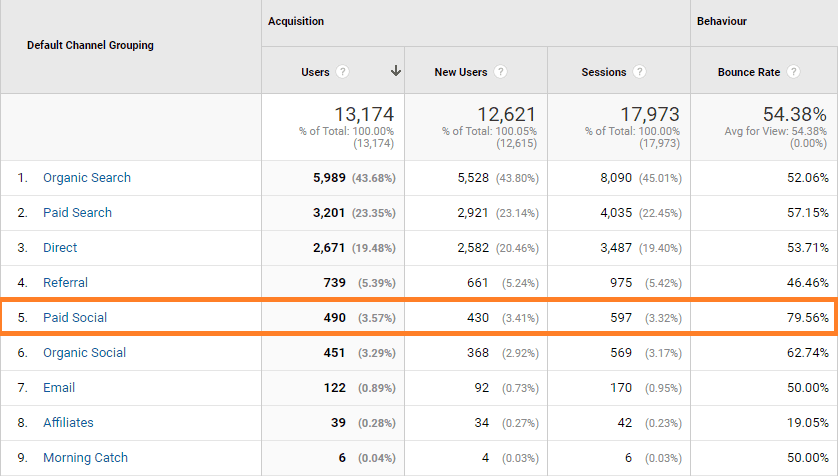Select Email users value 122

point(335,388)
